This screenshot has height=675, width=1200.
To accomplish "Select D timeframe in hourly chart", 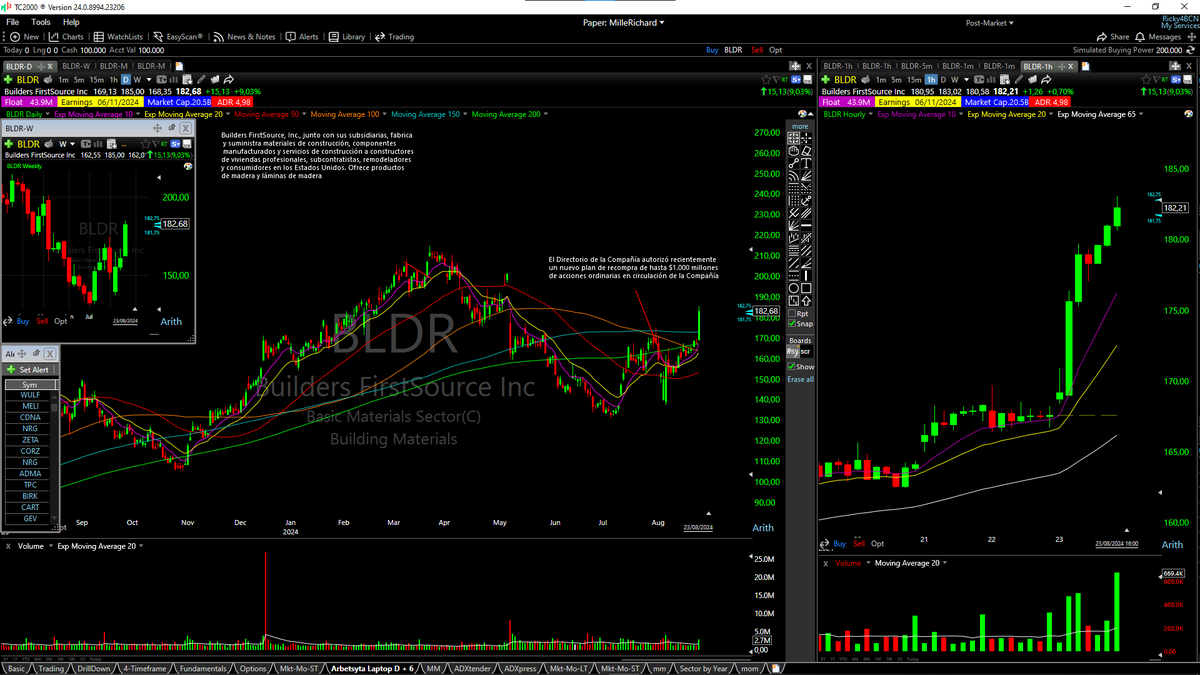I will pos(943,79).
